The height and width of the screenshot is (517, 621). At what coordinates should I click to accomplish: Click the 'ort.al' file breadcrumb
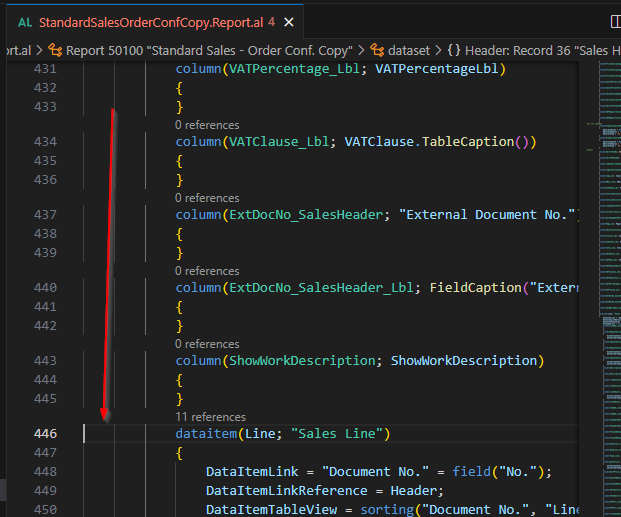click(x=17, y=49)
